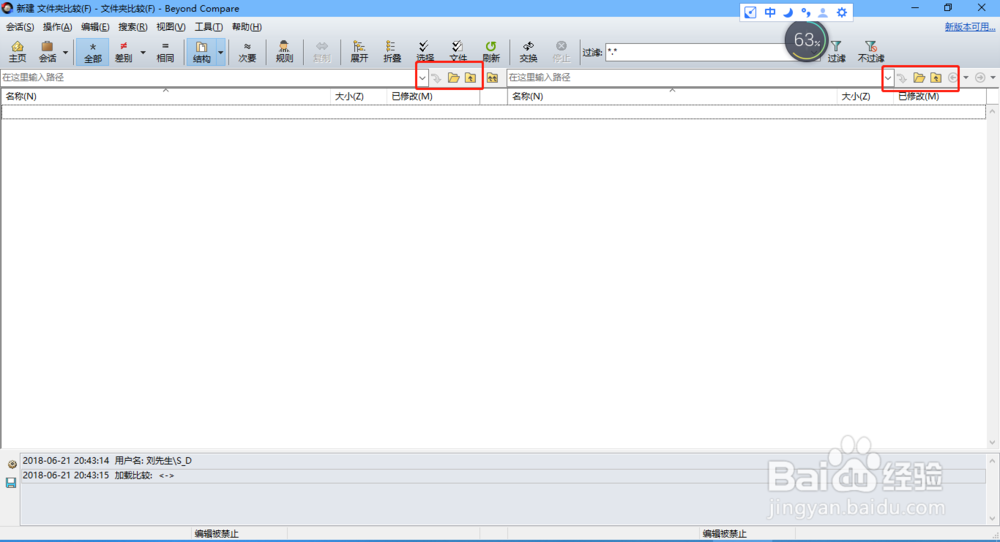This screenshot has width=1000, height=542.
Task: Click the right pane browse folder icon
Action: [919, 78]
